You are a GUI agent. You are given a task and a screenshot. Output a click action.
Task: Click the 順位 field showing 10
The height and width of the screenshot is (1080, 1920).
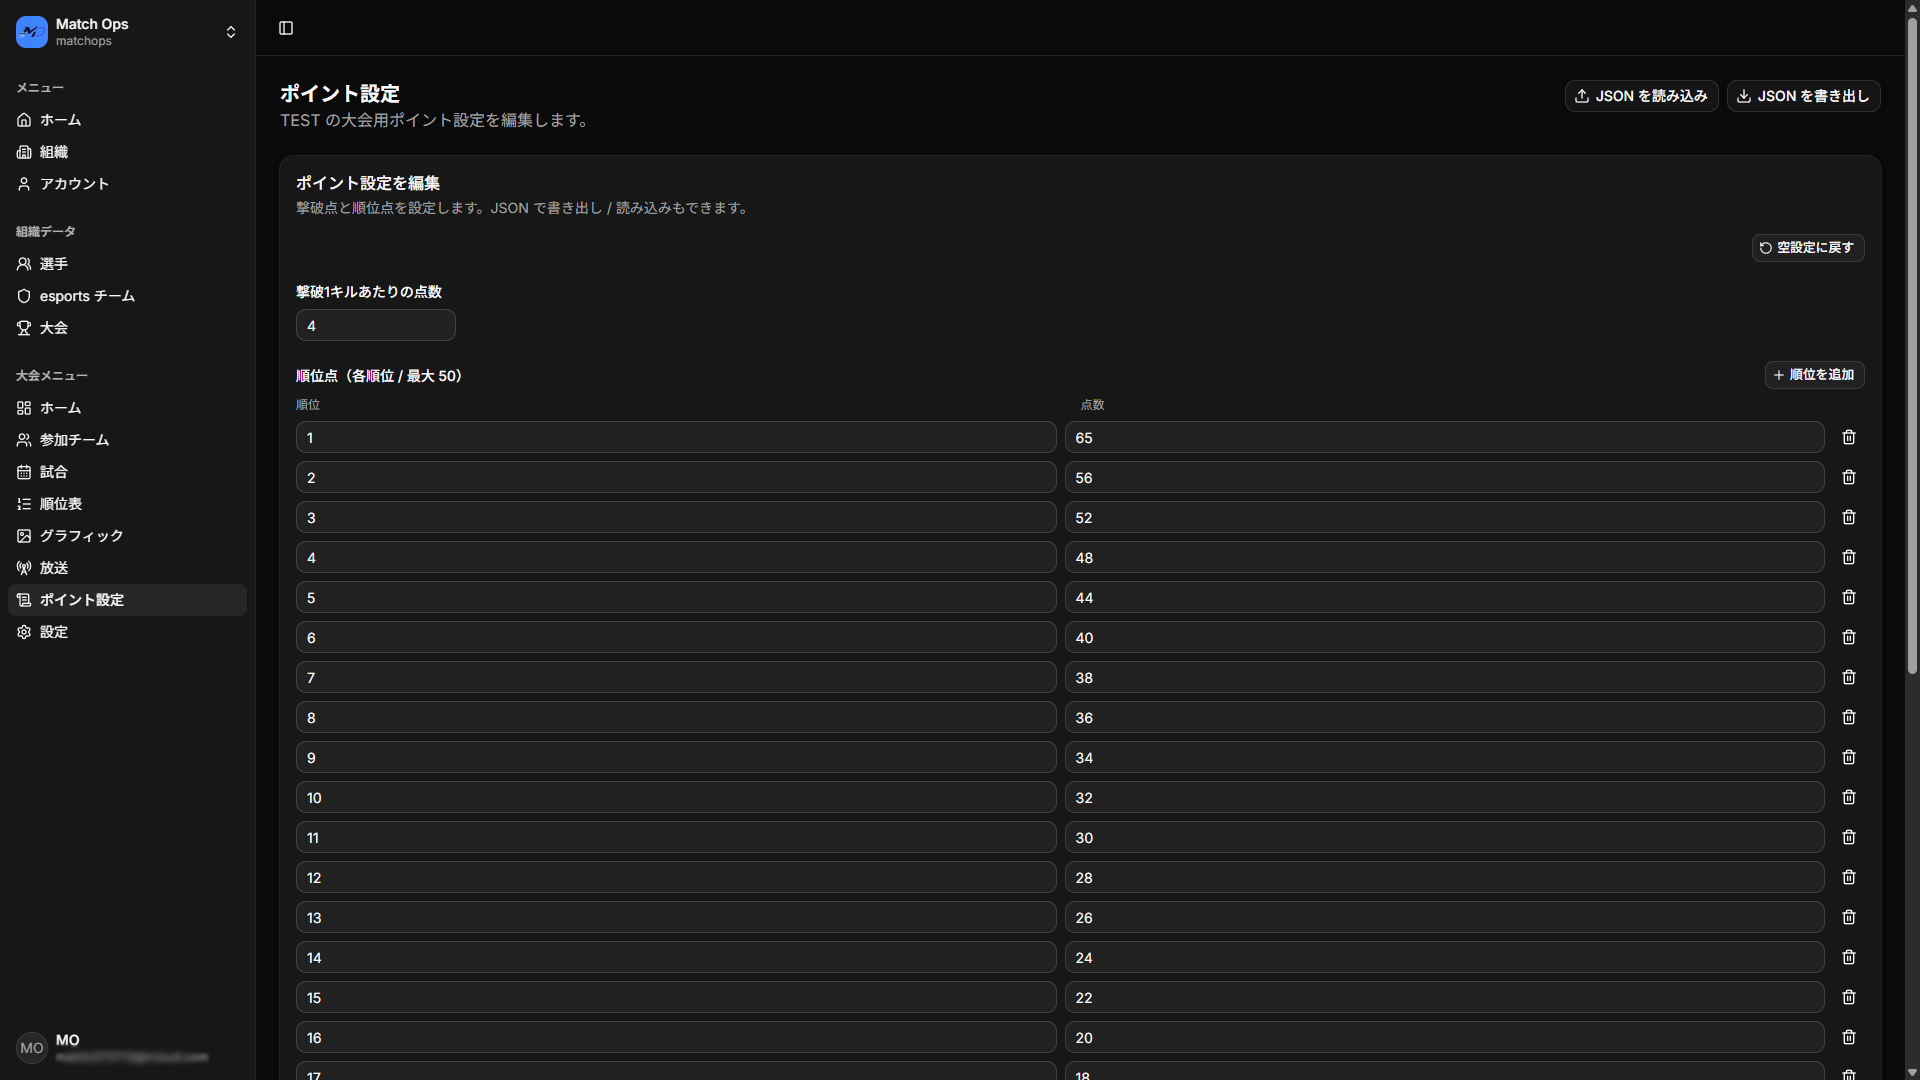[676, 797]
